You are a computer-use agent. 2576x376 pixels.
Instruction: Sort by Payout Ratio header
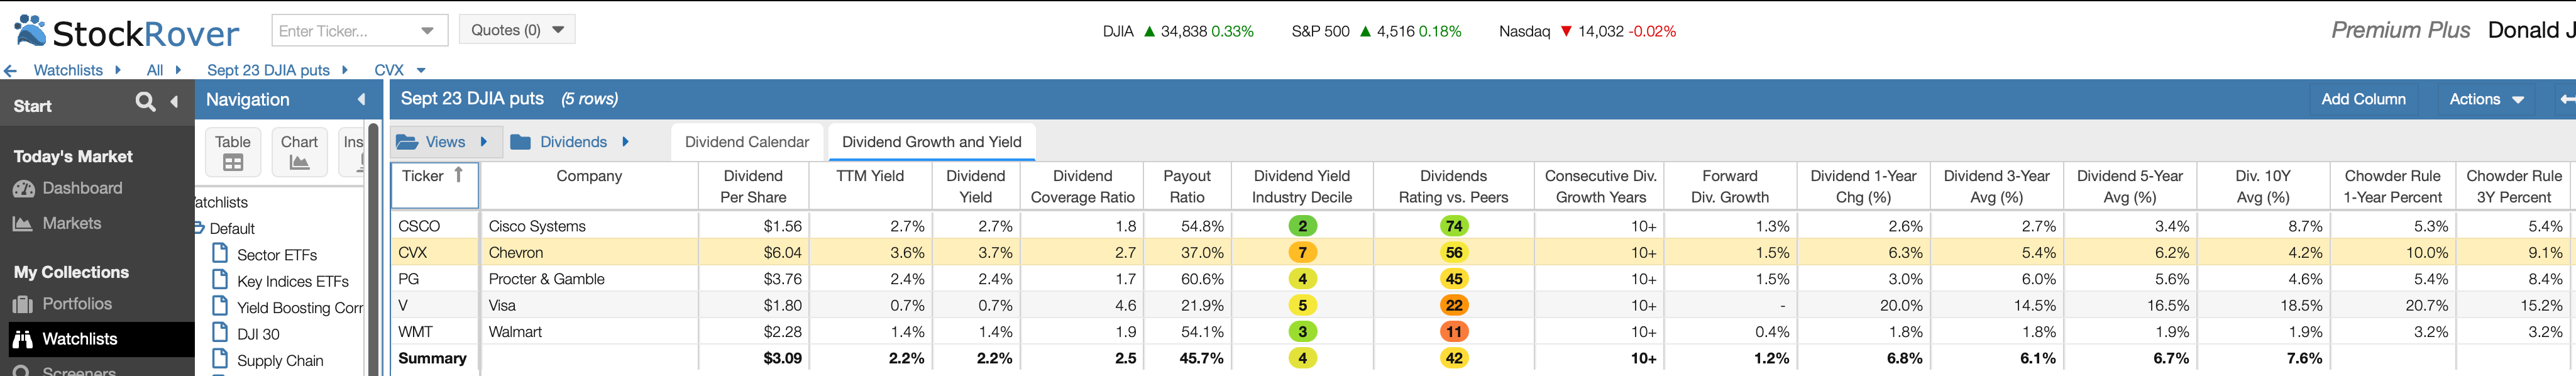[x=1187, y=186]
